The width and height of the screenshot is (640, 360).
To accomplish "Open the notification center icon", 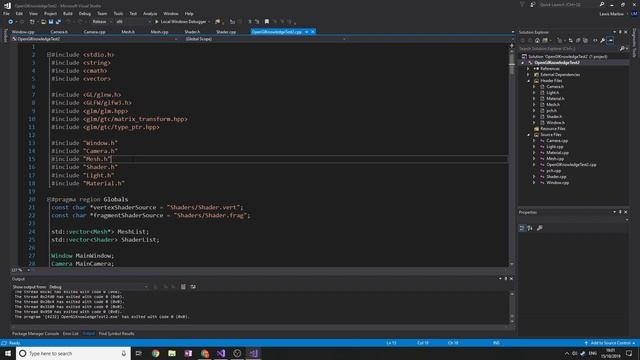I will click(x=629, y=353).
